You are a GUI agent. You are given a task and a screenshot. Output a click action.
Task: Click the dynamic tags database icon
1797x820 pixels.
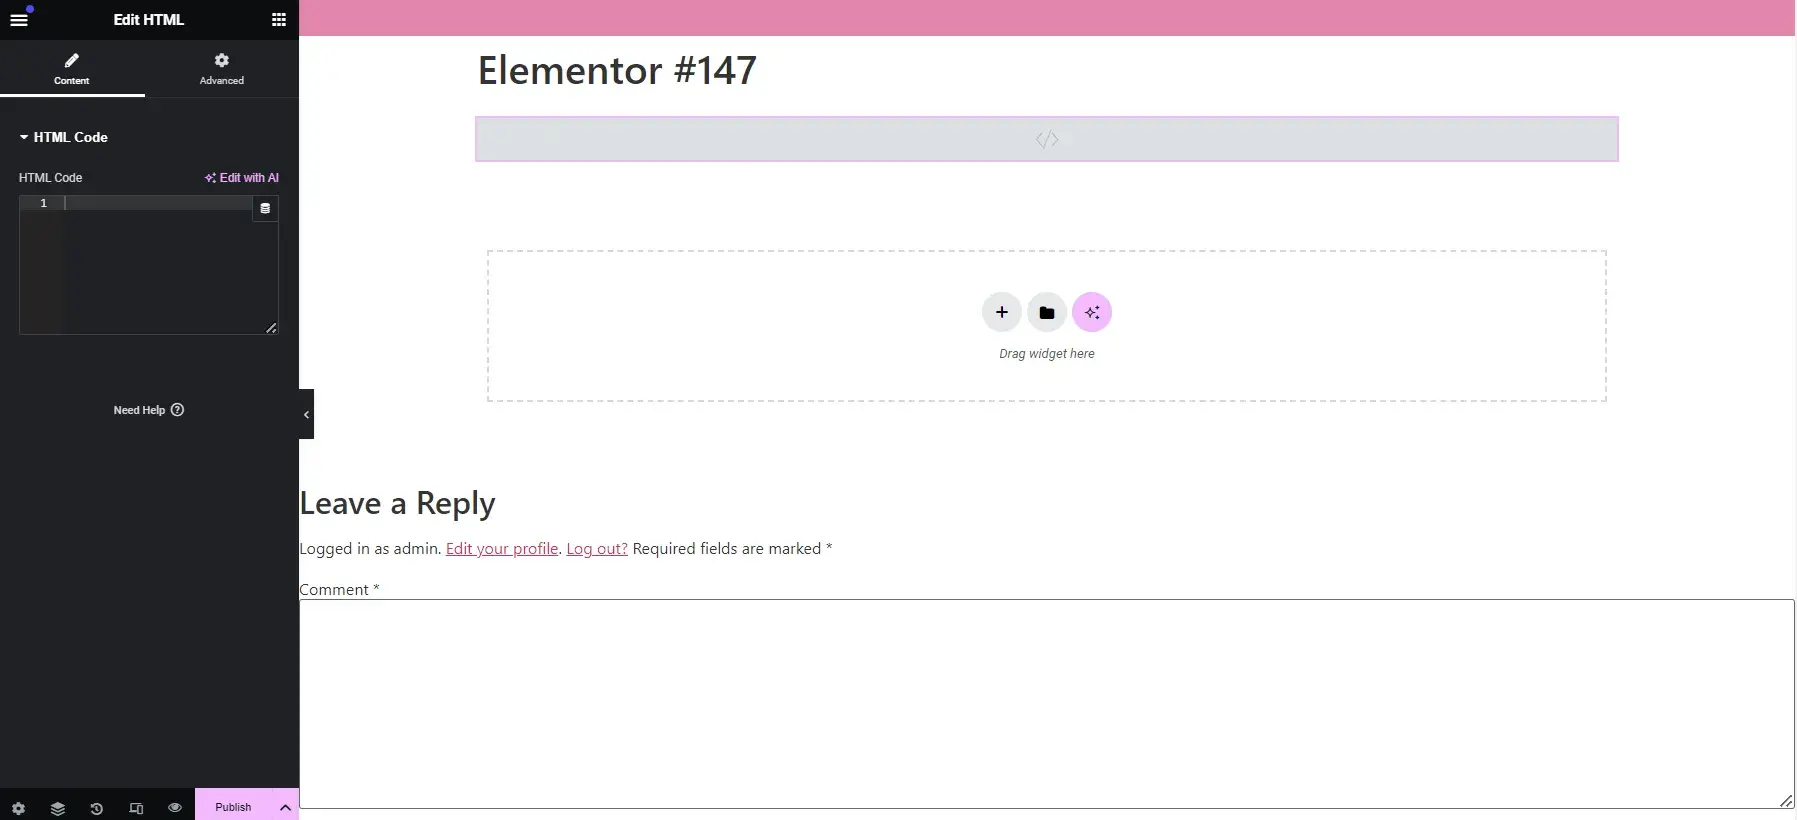point(265,208)
